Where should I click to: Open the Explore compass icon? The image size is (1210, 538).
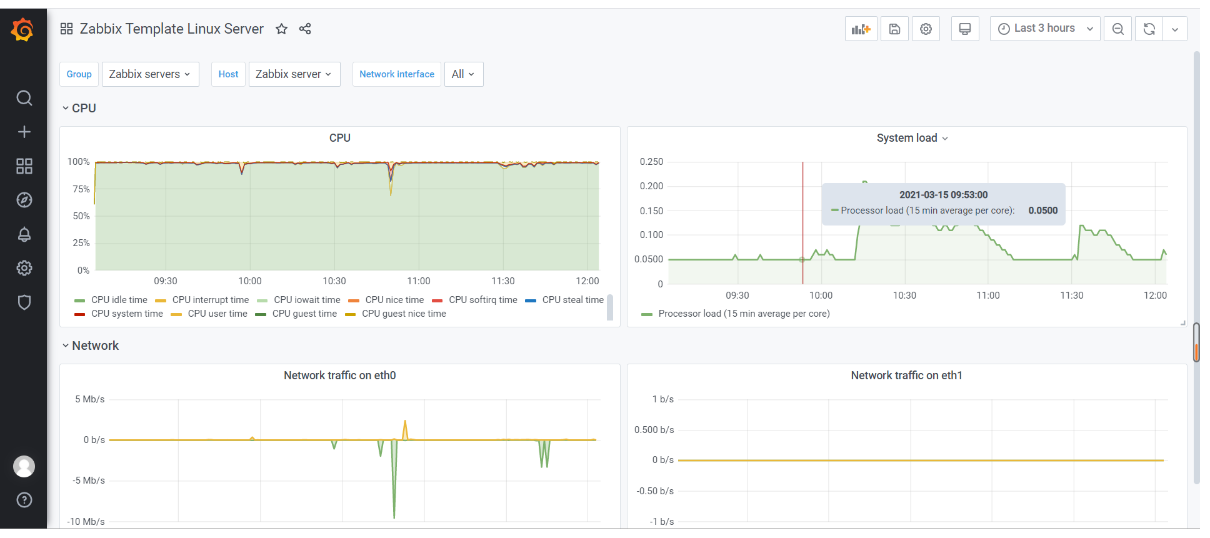[x=24, y=200]
